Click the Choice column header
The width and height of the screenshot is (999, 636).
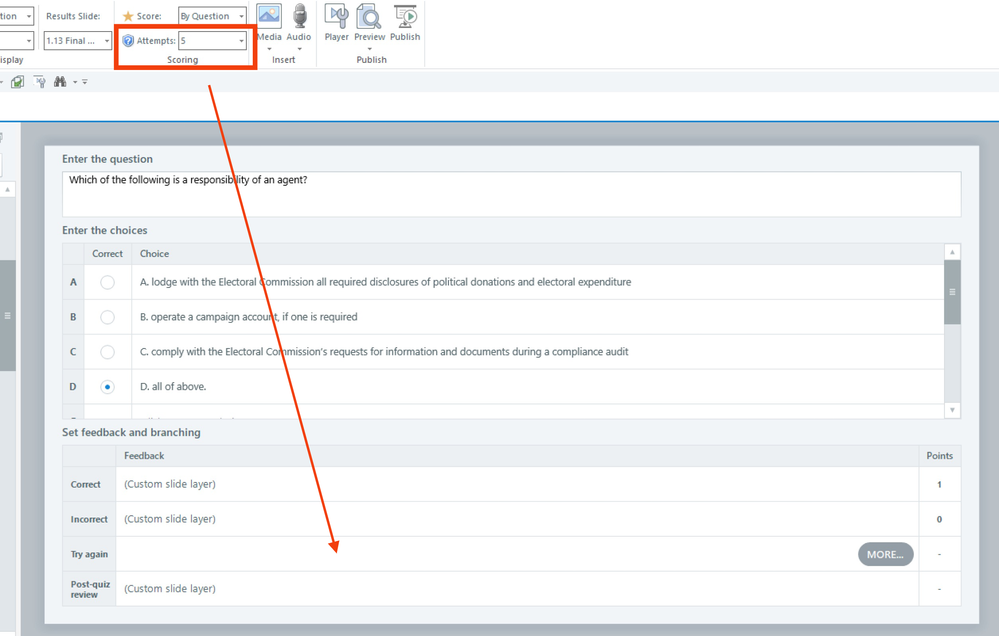(x=154, y=254)
